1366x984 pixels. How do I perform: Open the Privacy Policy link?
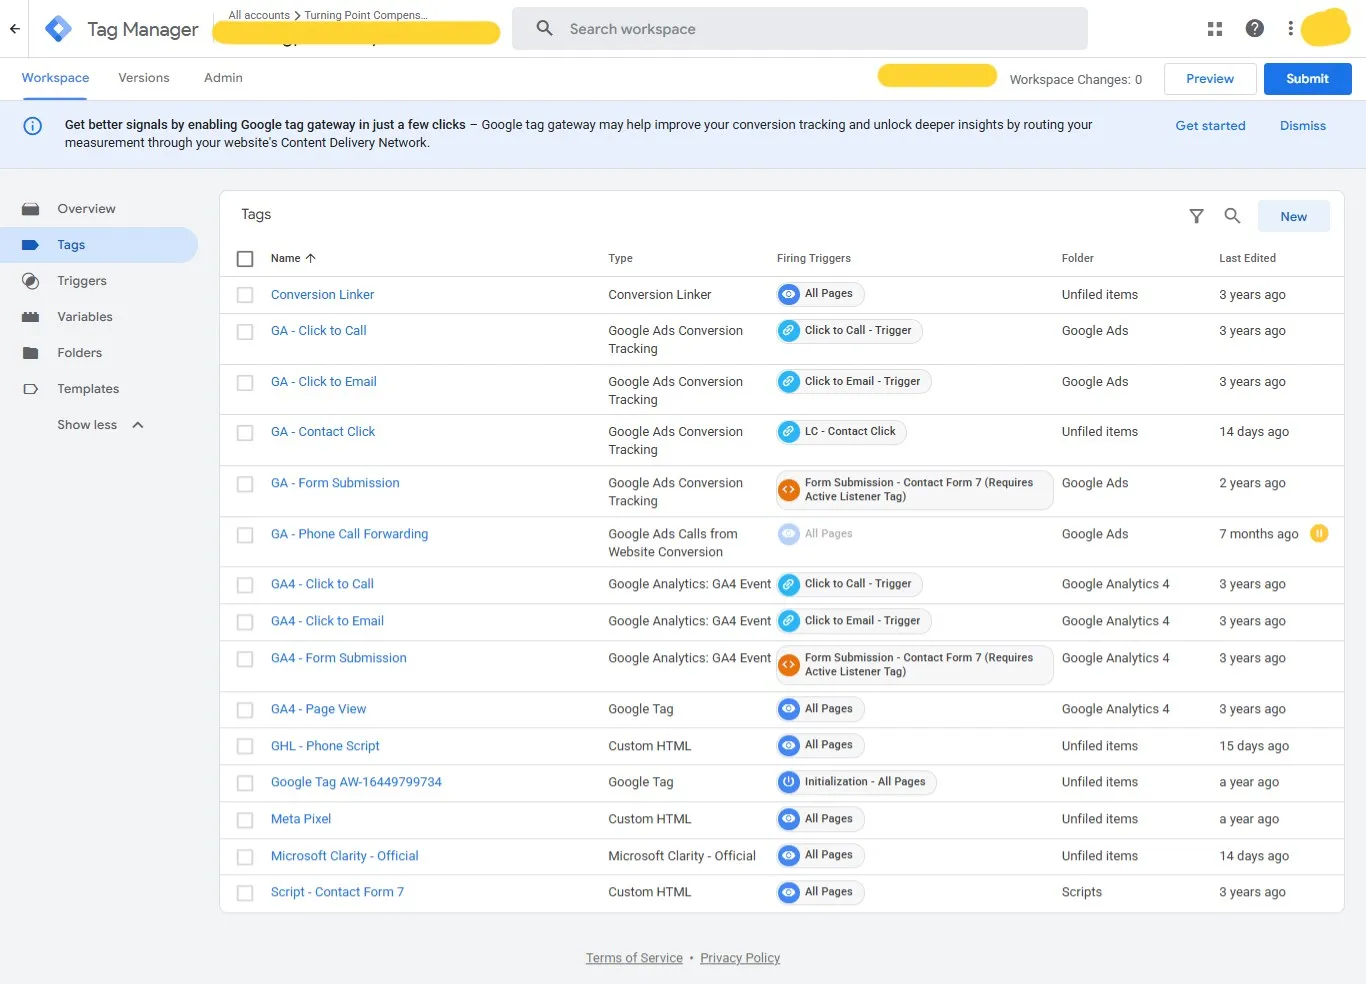click(740, 958)
